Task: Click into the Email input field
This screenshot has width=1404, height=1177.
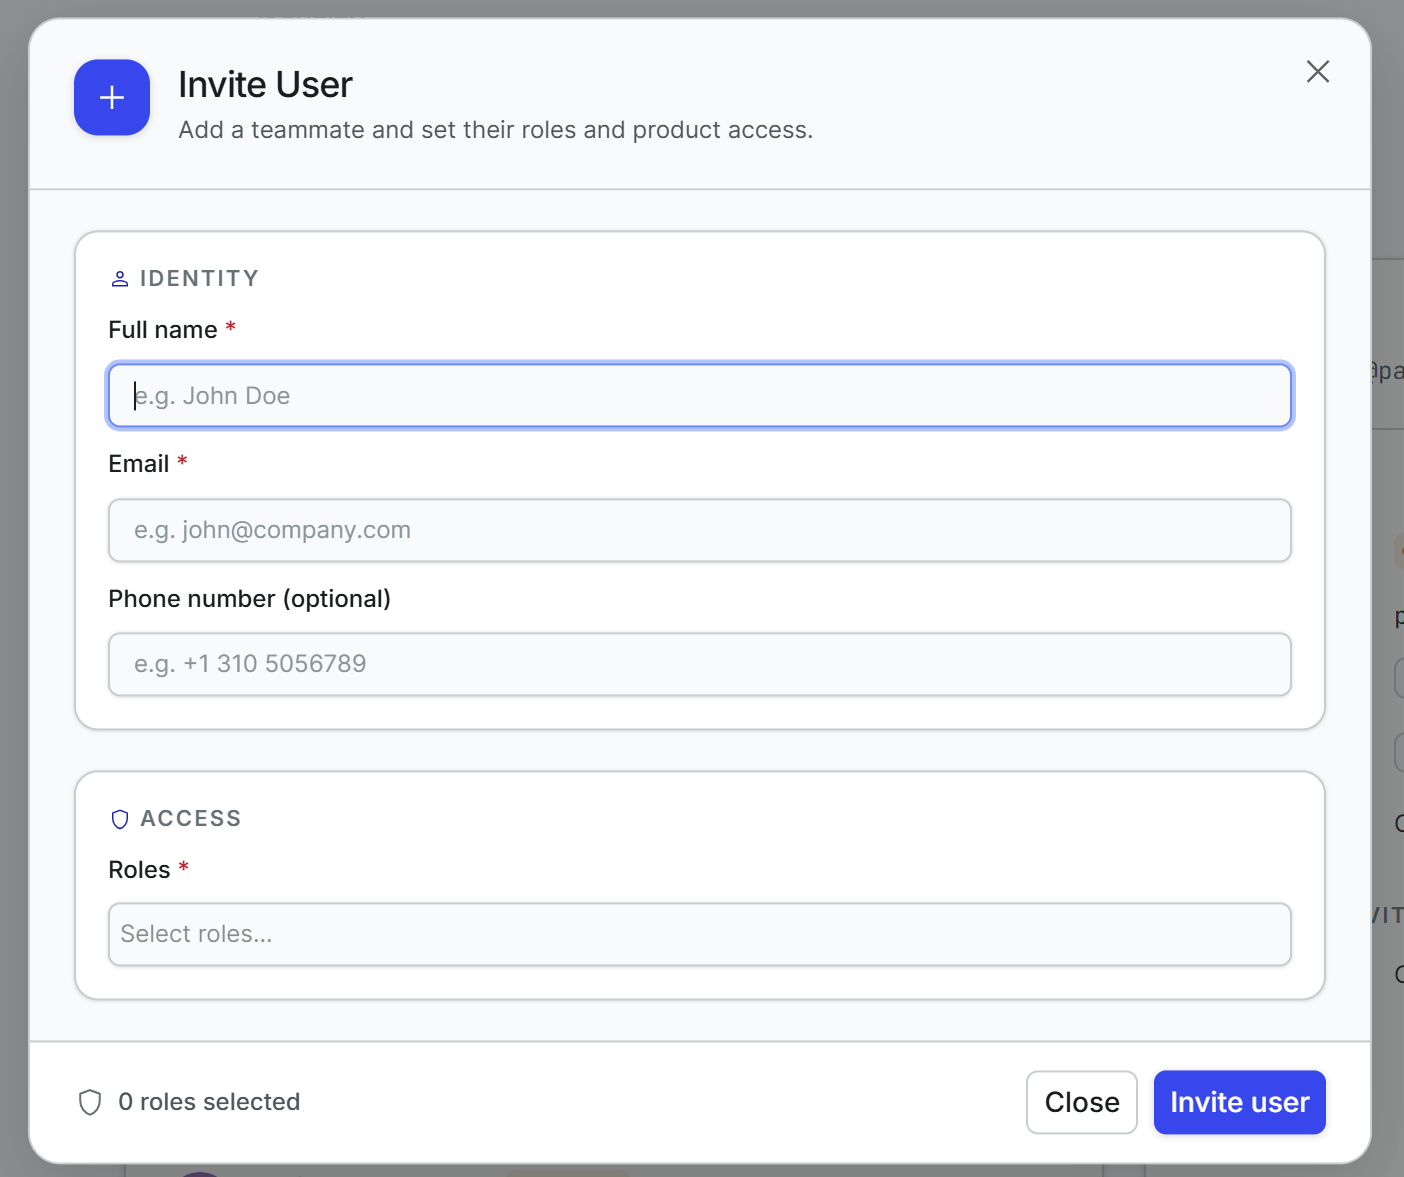Action: pyautogui.click(x=700, y=530)
